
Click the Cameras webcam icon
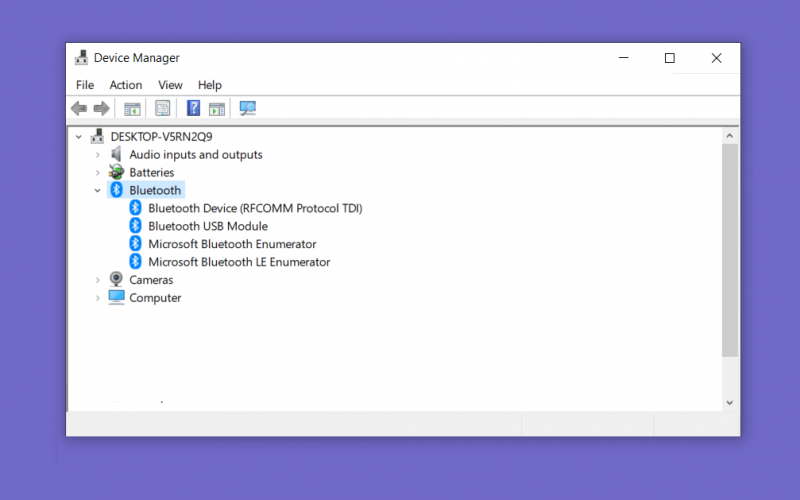click(116, 279)
